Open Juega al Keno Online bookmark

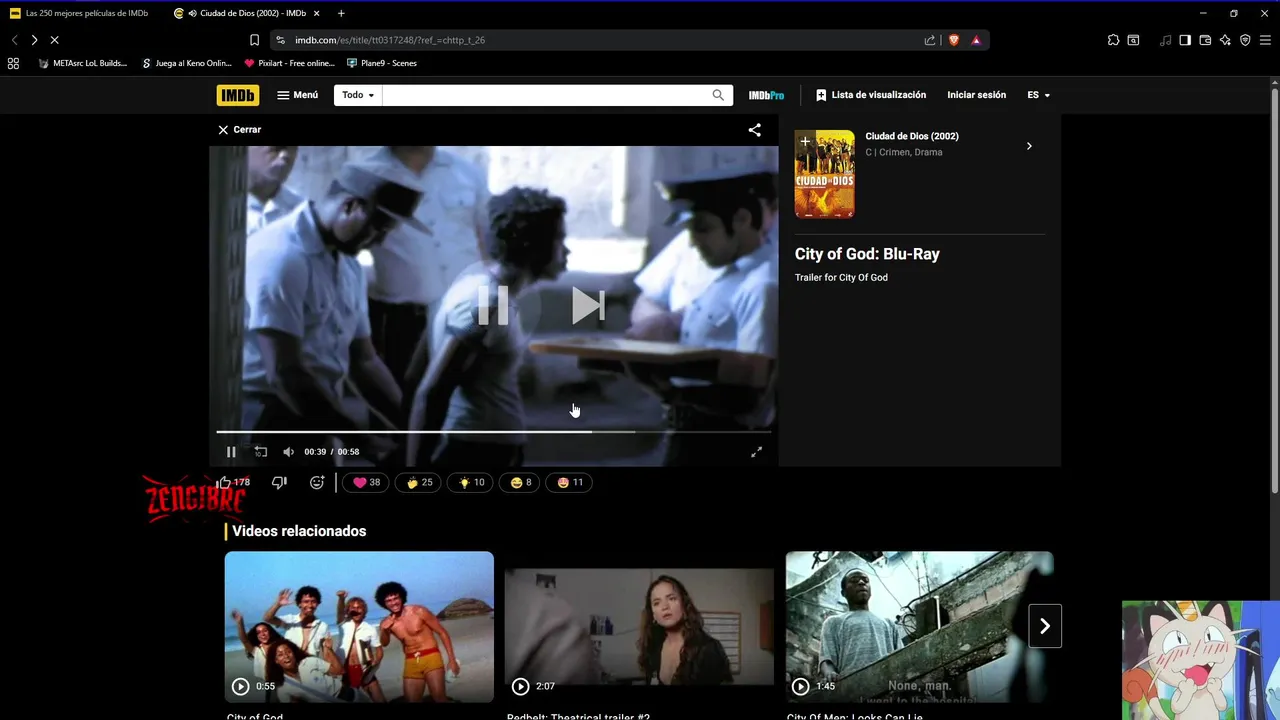coord(188,63)
